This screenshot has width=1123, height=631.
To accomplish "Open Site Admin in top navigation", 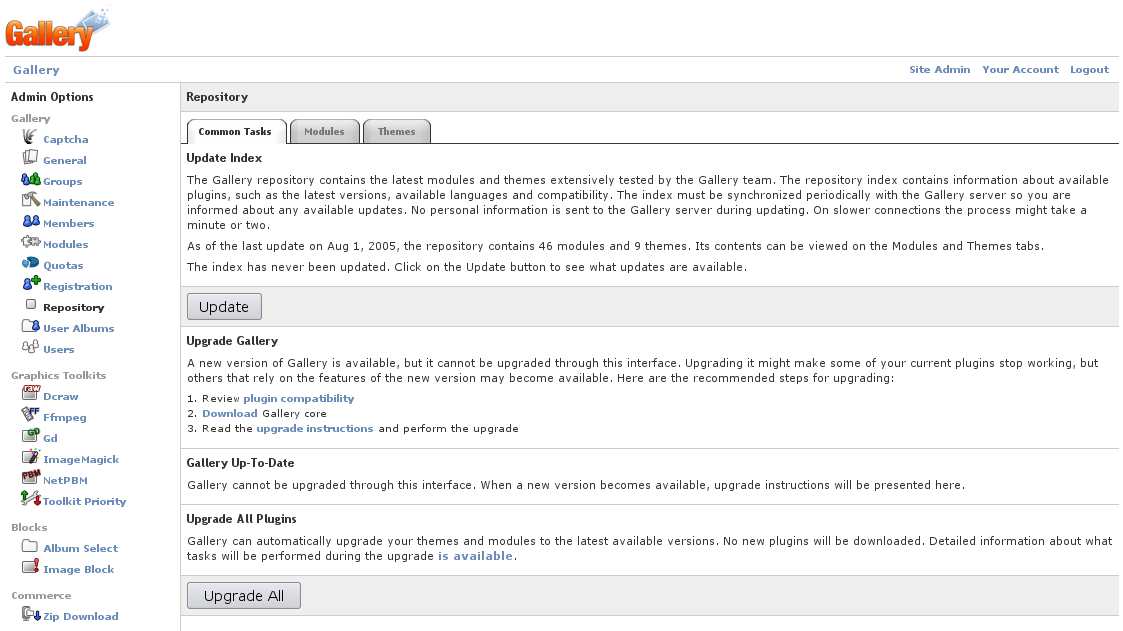I will 940,69.
